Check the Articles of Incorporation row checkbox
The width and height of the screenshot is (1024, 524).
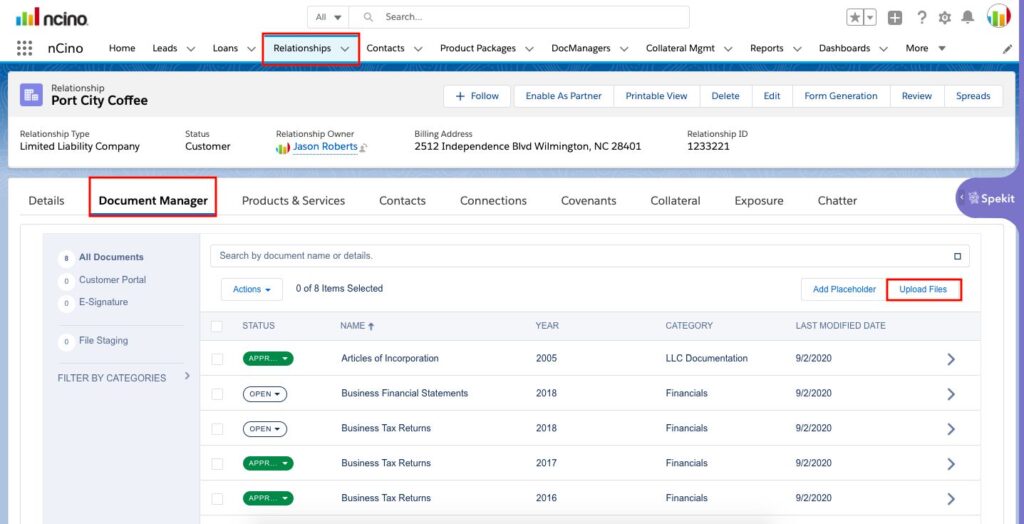tap(217, 359)
